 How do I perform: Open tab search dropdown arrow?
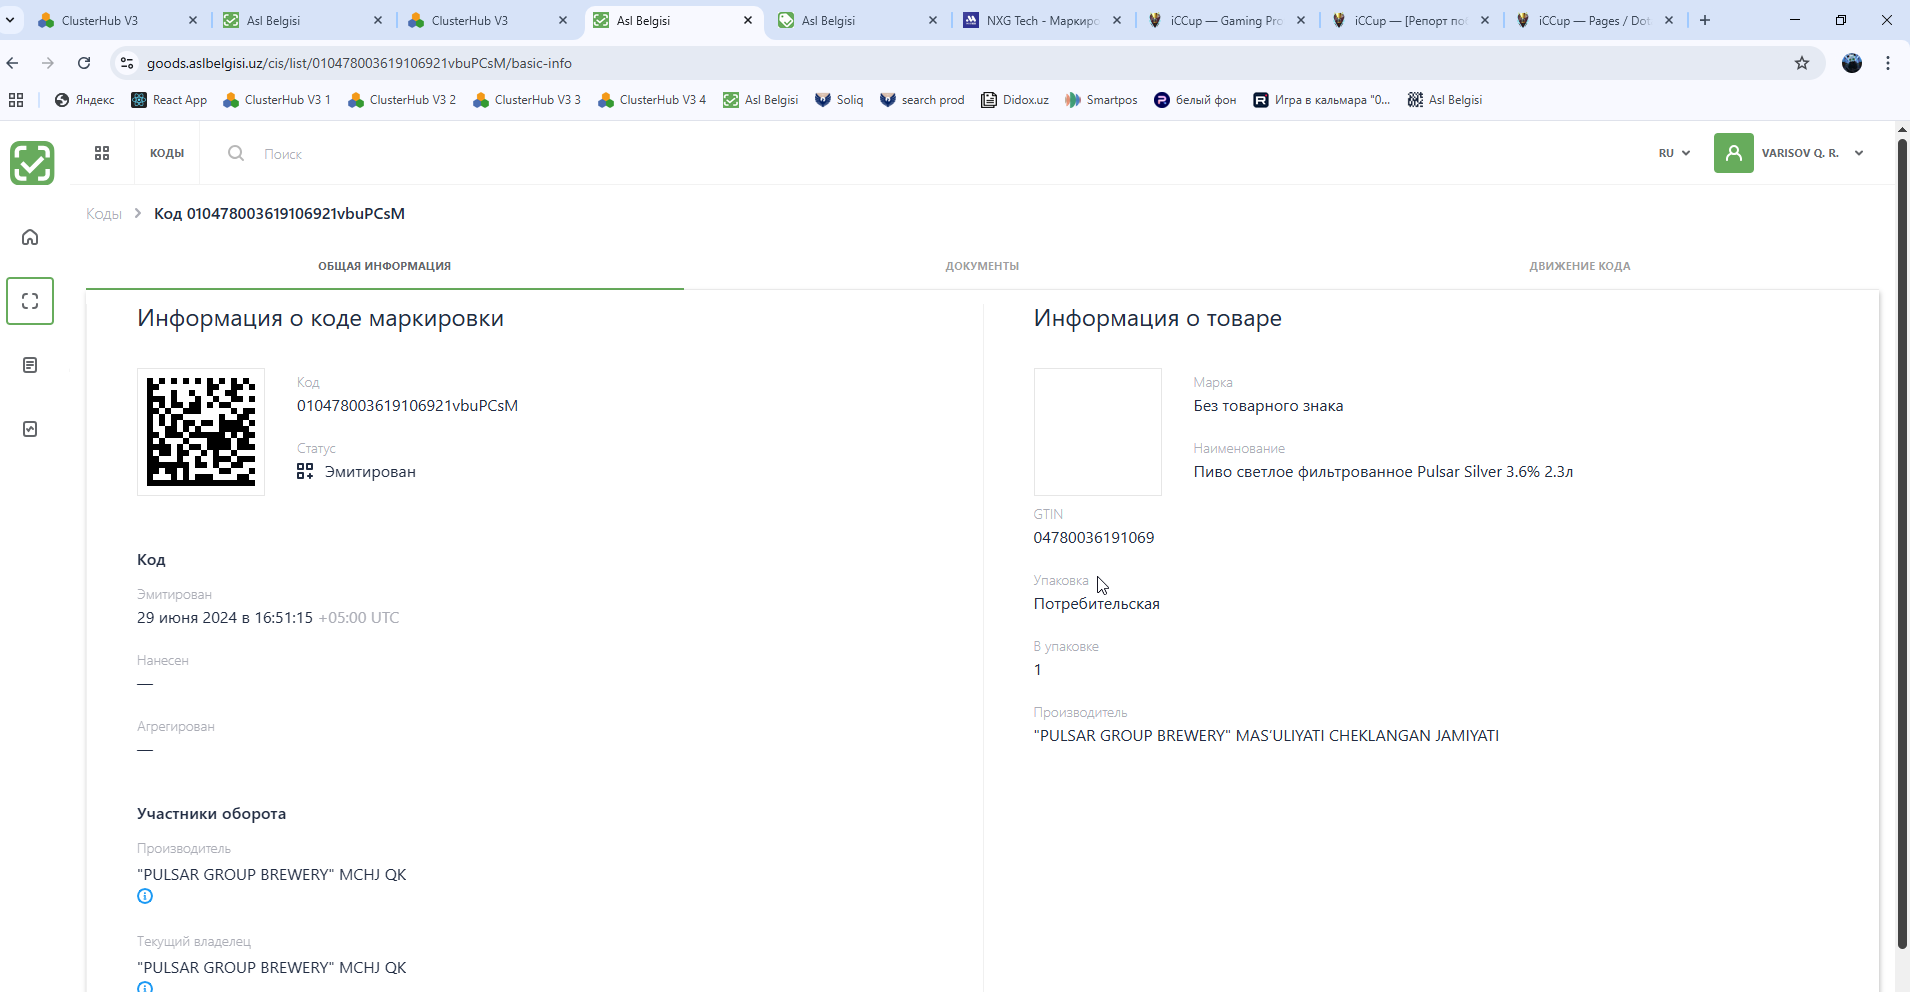(10, 20)
